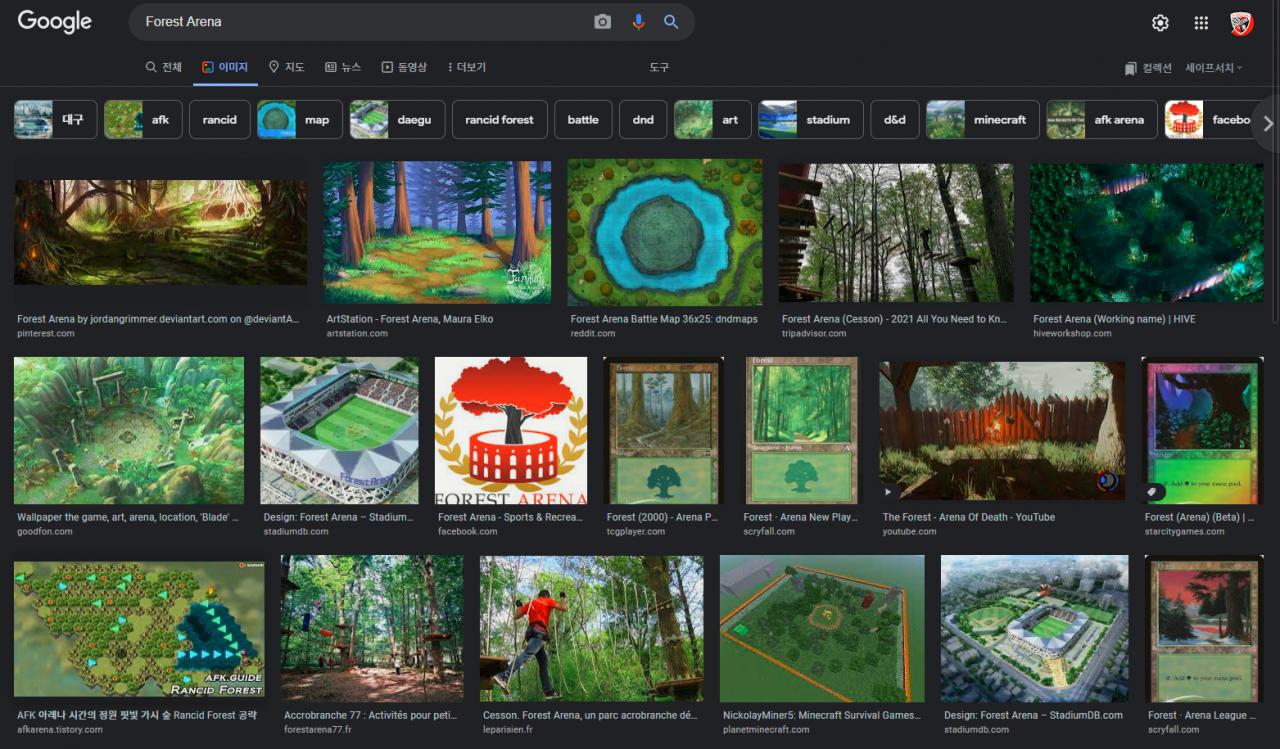Click the afkarena.tistory.com source text
This screenshot has height=749, width=1280.
60,729
